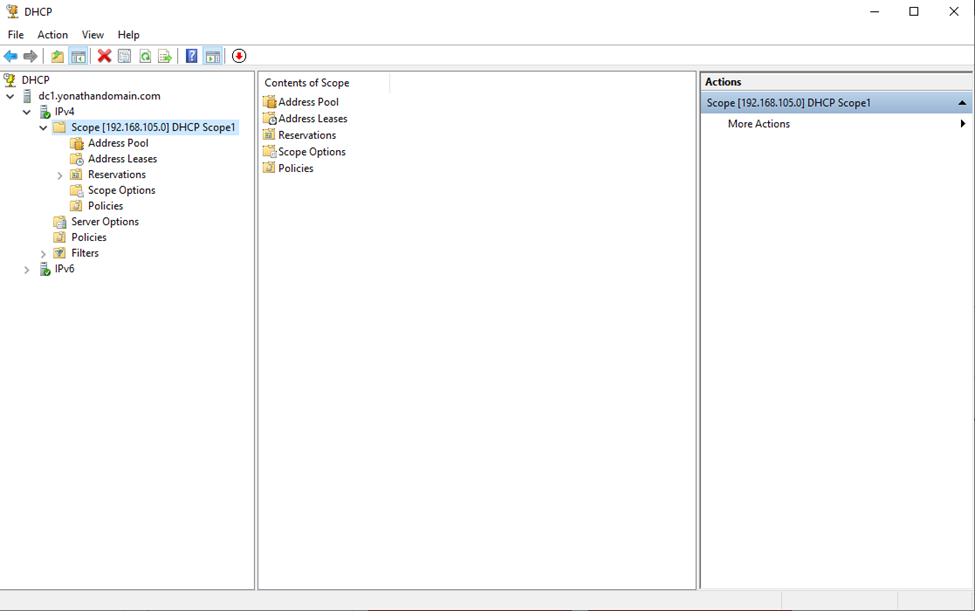The width and height of the screenshot is (975, 611).
Task: Select the dc1.yonathandomain.com server node
Action: (99, 96)
